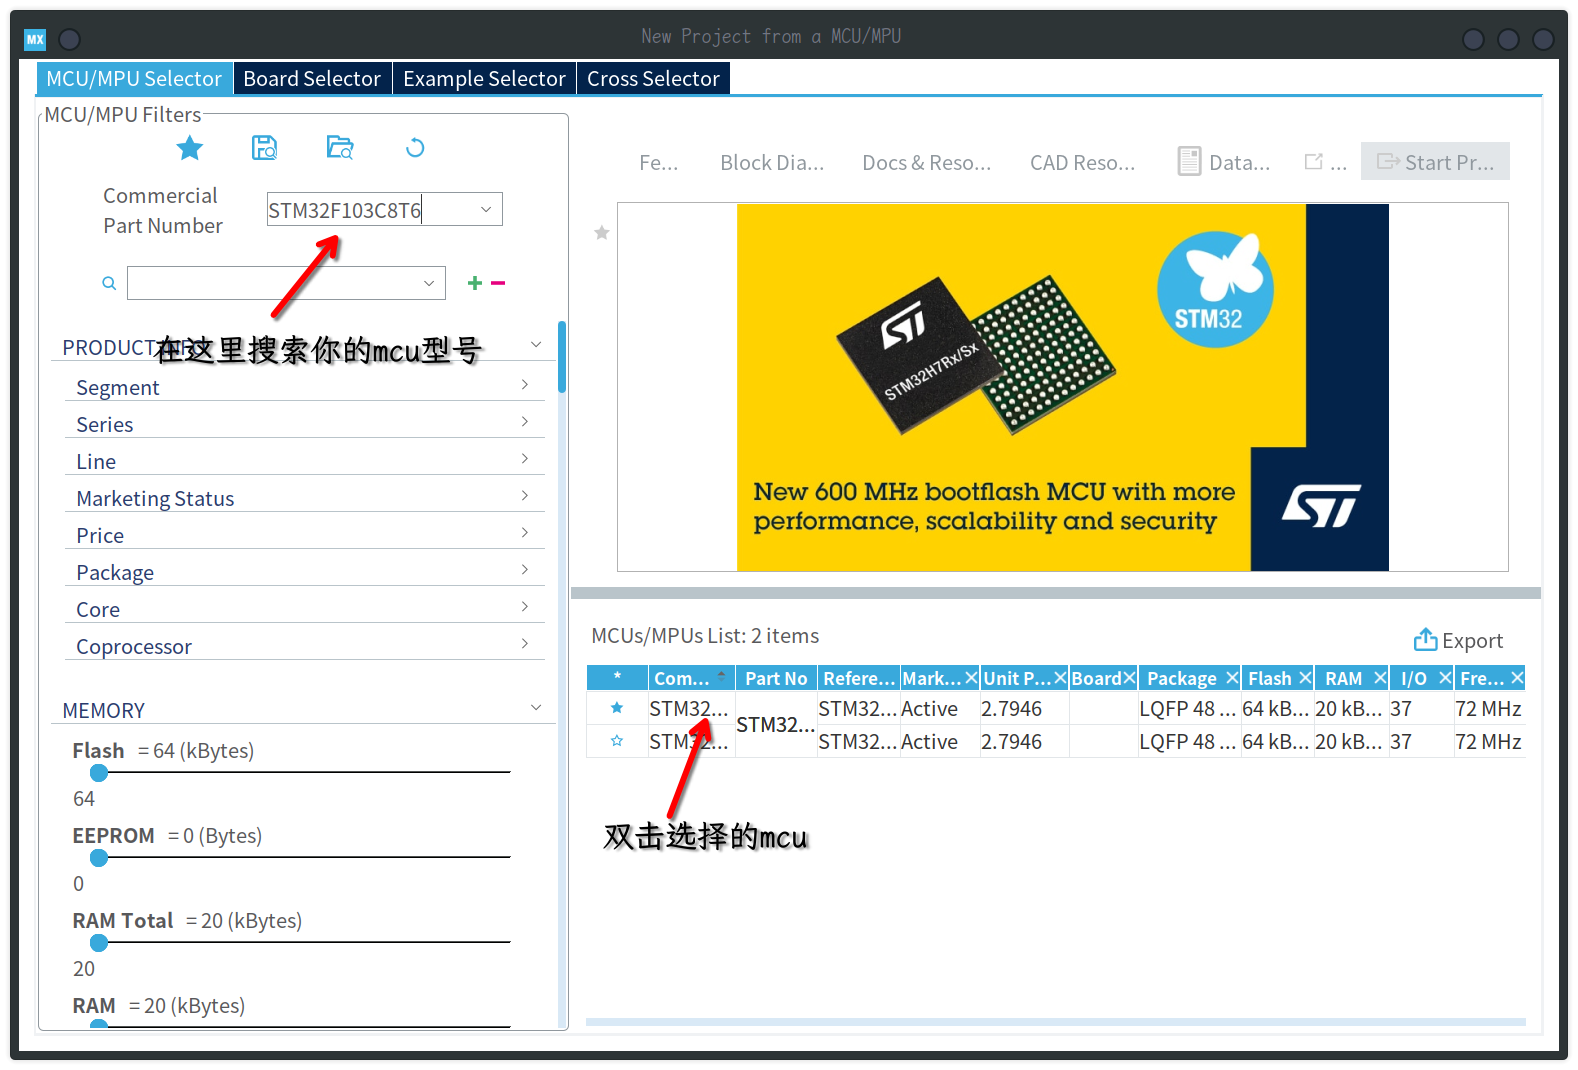This screenshot has width=1578, height=1070.
Task: Click the external link button next to Datasheet
Action: tap(1326, 162)
